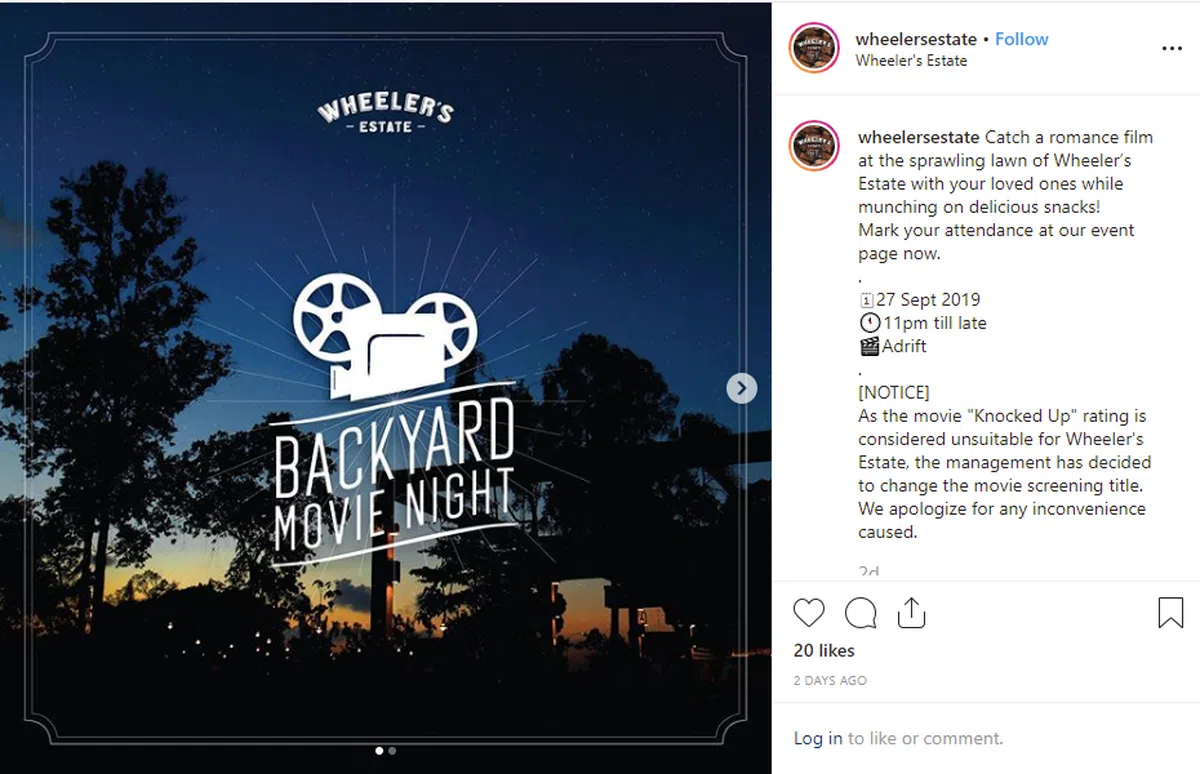Select the second carousel indicator dot

point(392,750)
